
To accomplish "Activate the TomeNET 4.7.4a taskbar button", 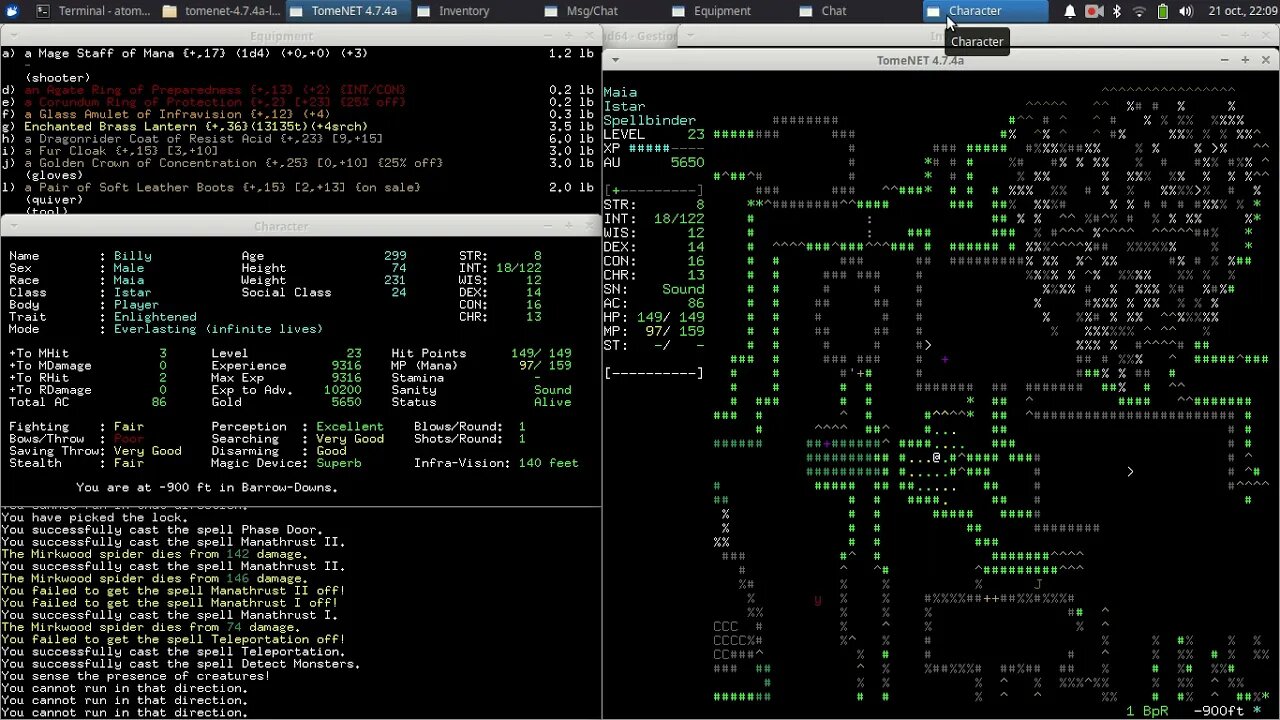I will coord(347,11).
